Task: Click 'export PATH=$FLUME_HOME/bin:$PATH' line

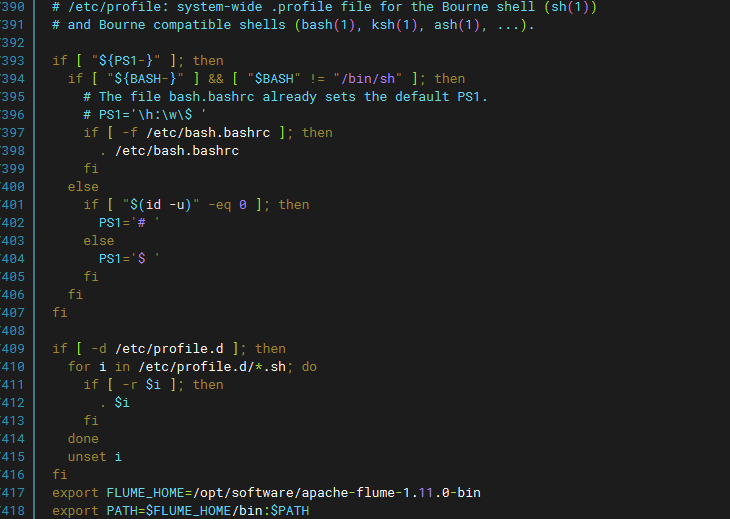Action: [181, 511]
